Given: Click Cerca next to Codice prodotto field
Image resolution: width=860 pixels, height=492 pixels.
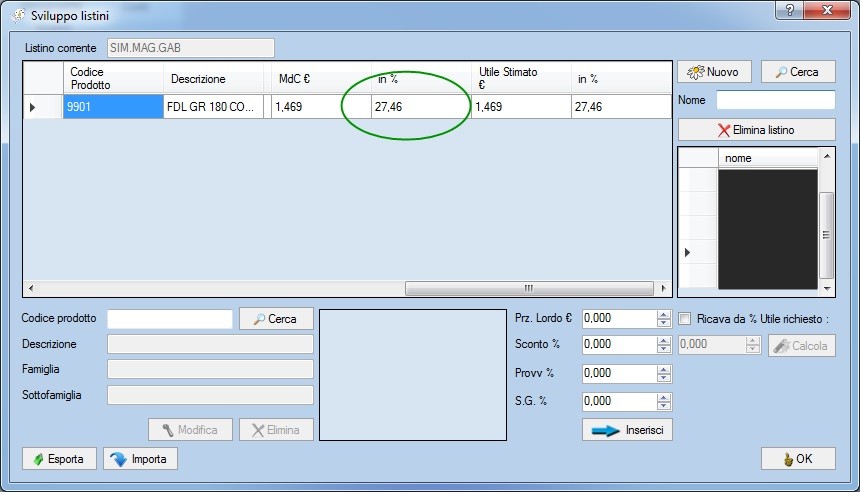Looking at the screenshot, I should coord(276,319).
